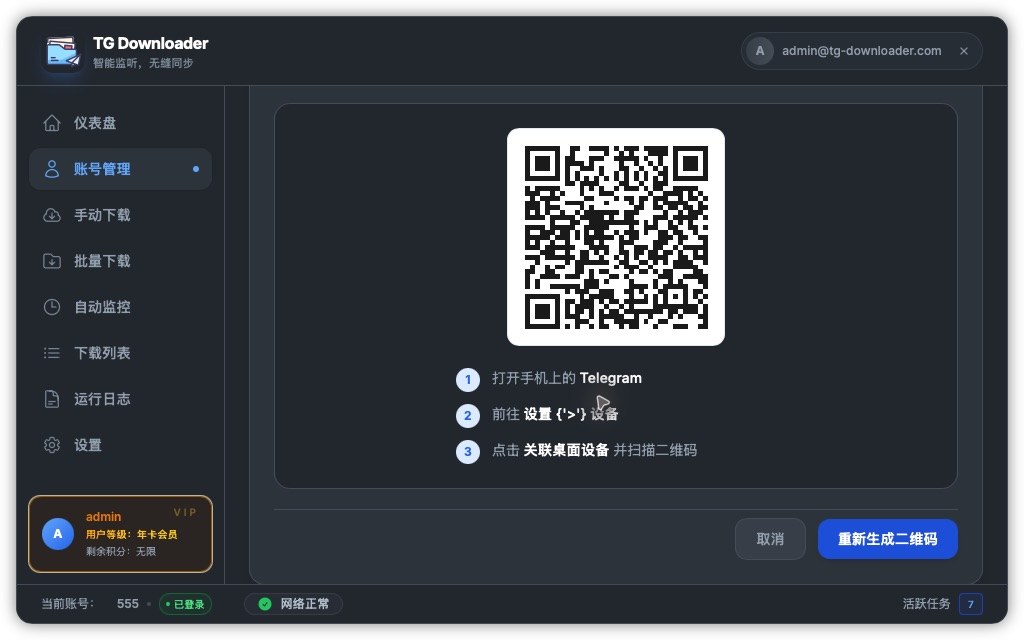Dismiss the account chip with the X
1024x640 pixels.
[964, 51]
